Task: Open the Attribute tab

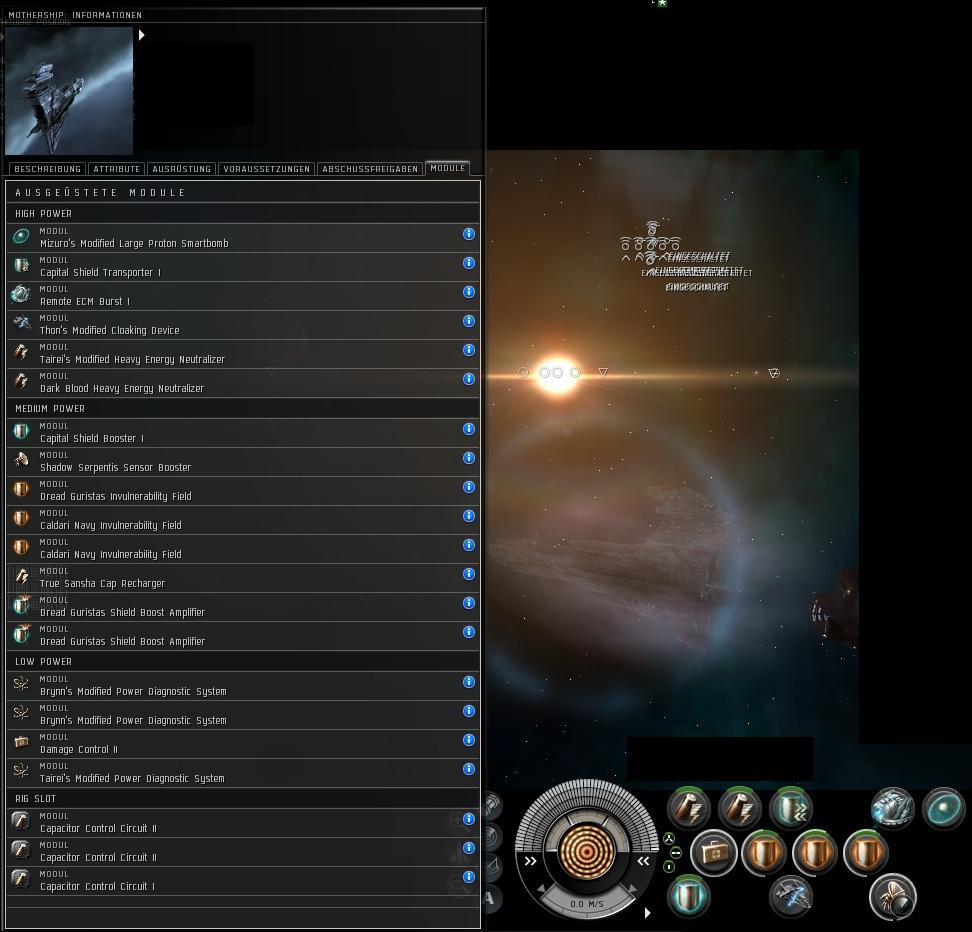Action: pyautogui.click(x=117, y=169)
